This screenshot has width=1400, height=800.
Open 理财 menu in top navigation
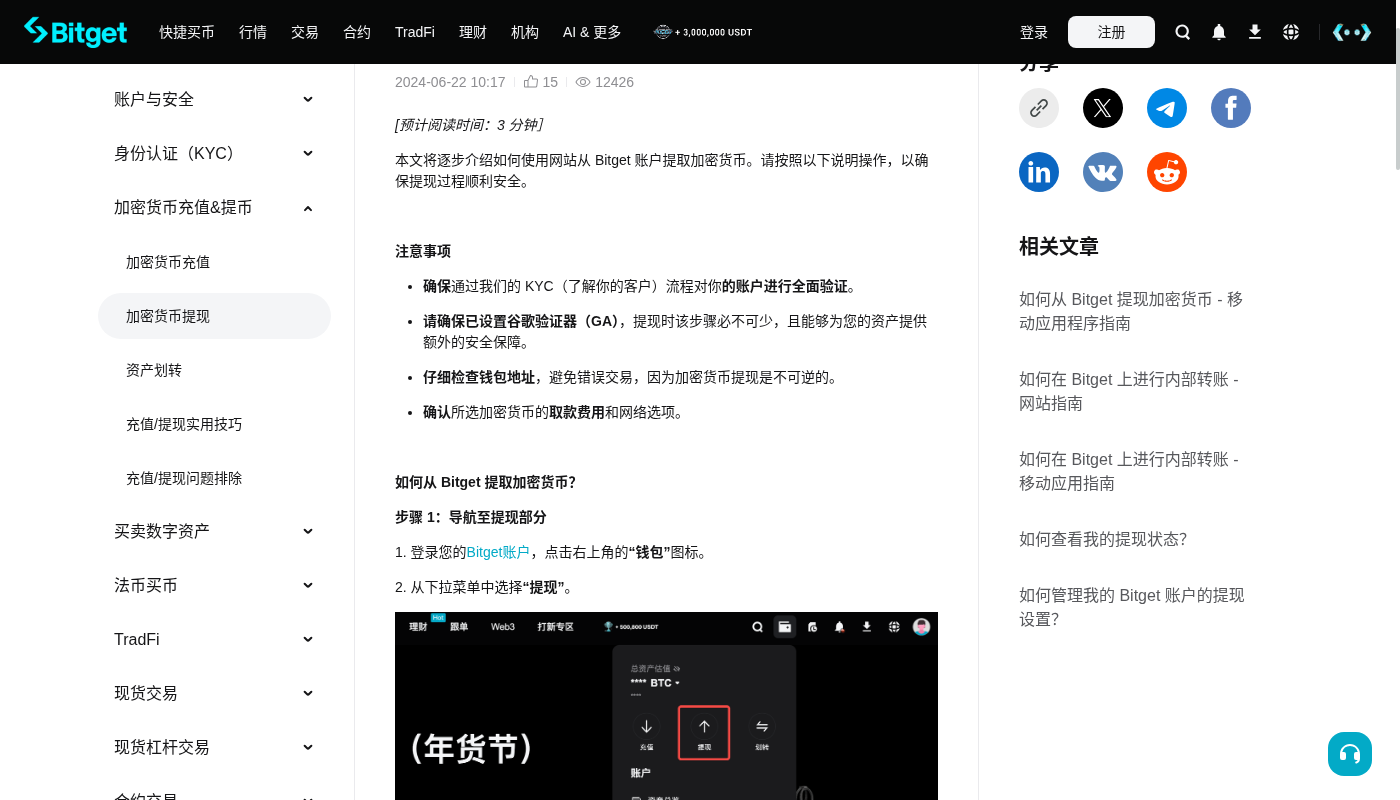473,32
